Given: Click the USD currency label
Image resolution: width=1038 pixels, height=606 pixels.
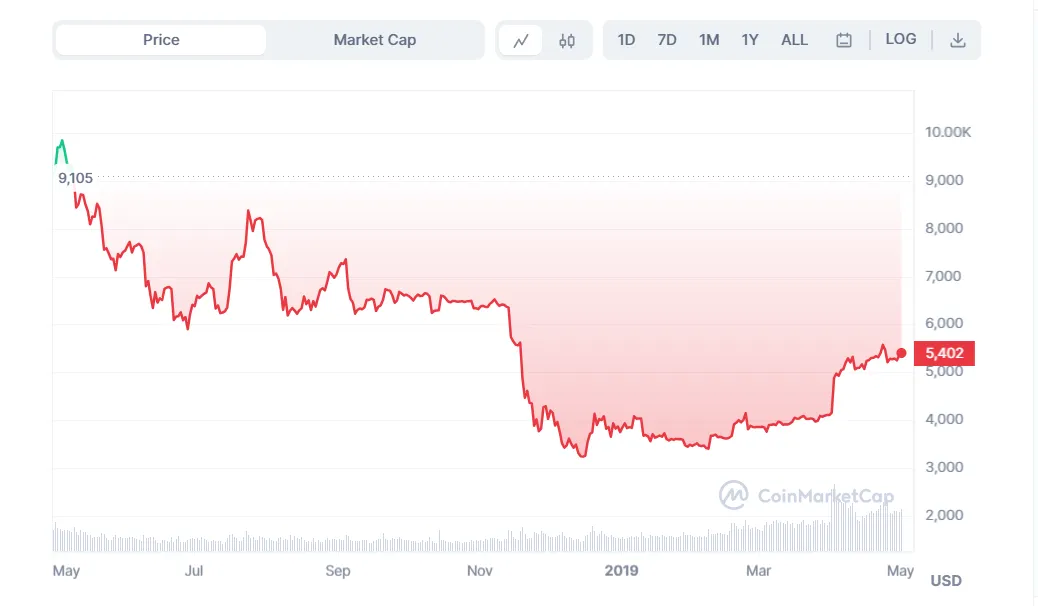Looking at the screenshot, I should coord(945,581).
